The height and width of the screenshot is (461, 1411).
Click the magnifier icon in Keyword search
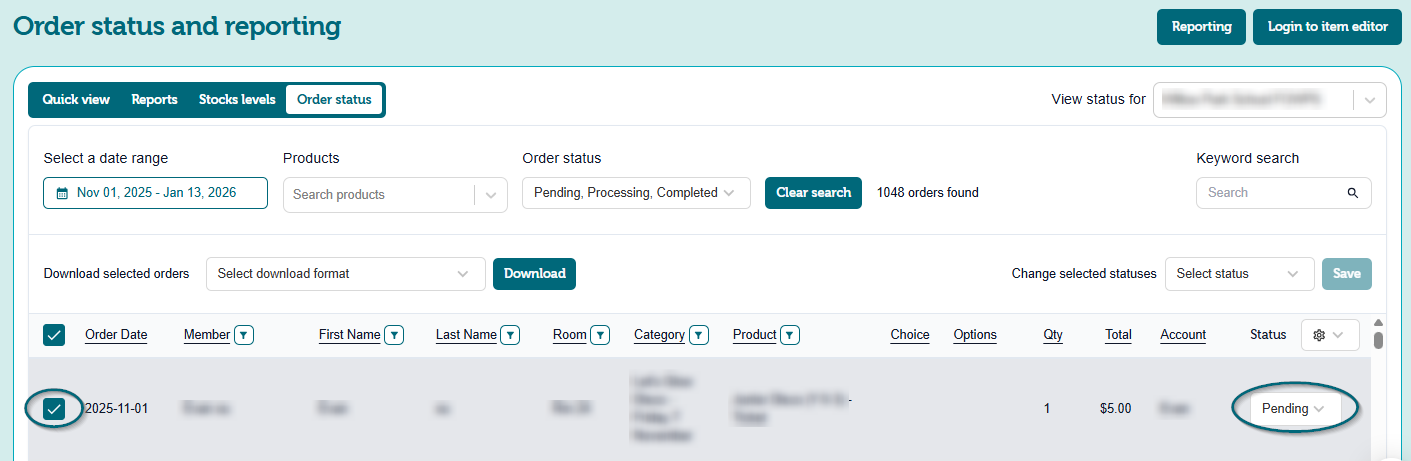(x=1352, y=193)
